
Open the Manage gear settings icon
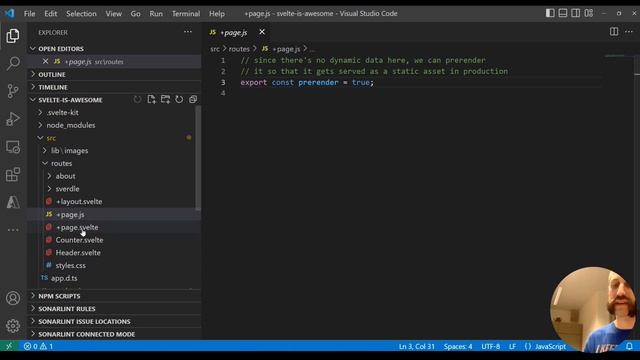[13, 326]
